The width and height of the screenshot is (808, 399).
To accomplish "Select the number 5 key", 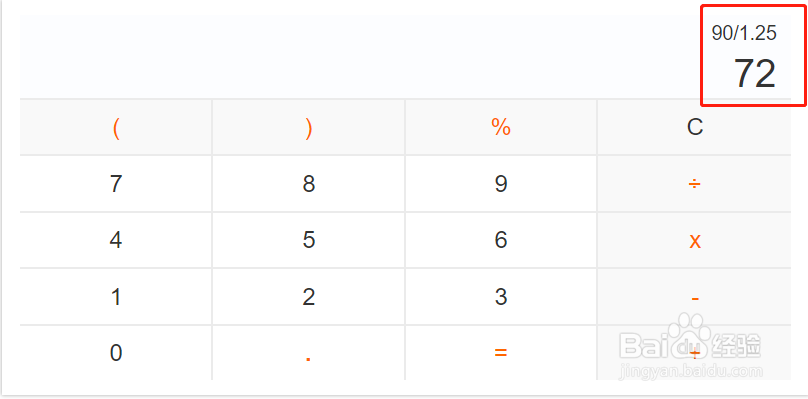I will click(x=309, y=240).
